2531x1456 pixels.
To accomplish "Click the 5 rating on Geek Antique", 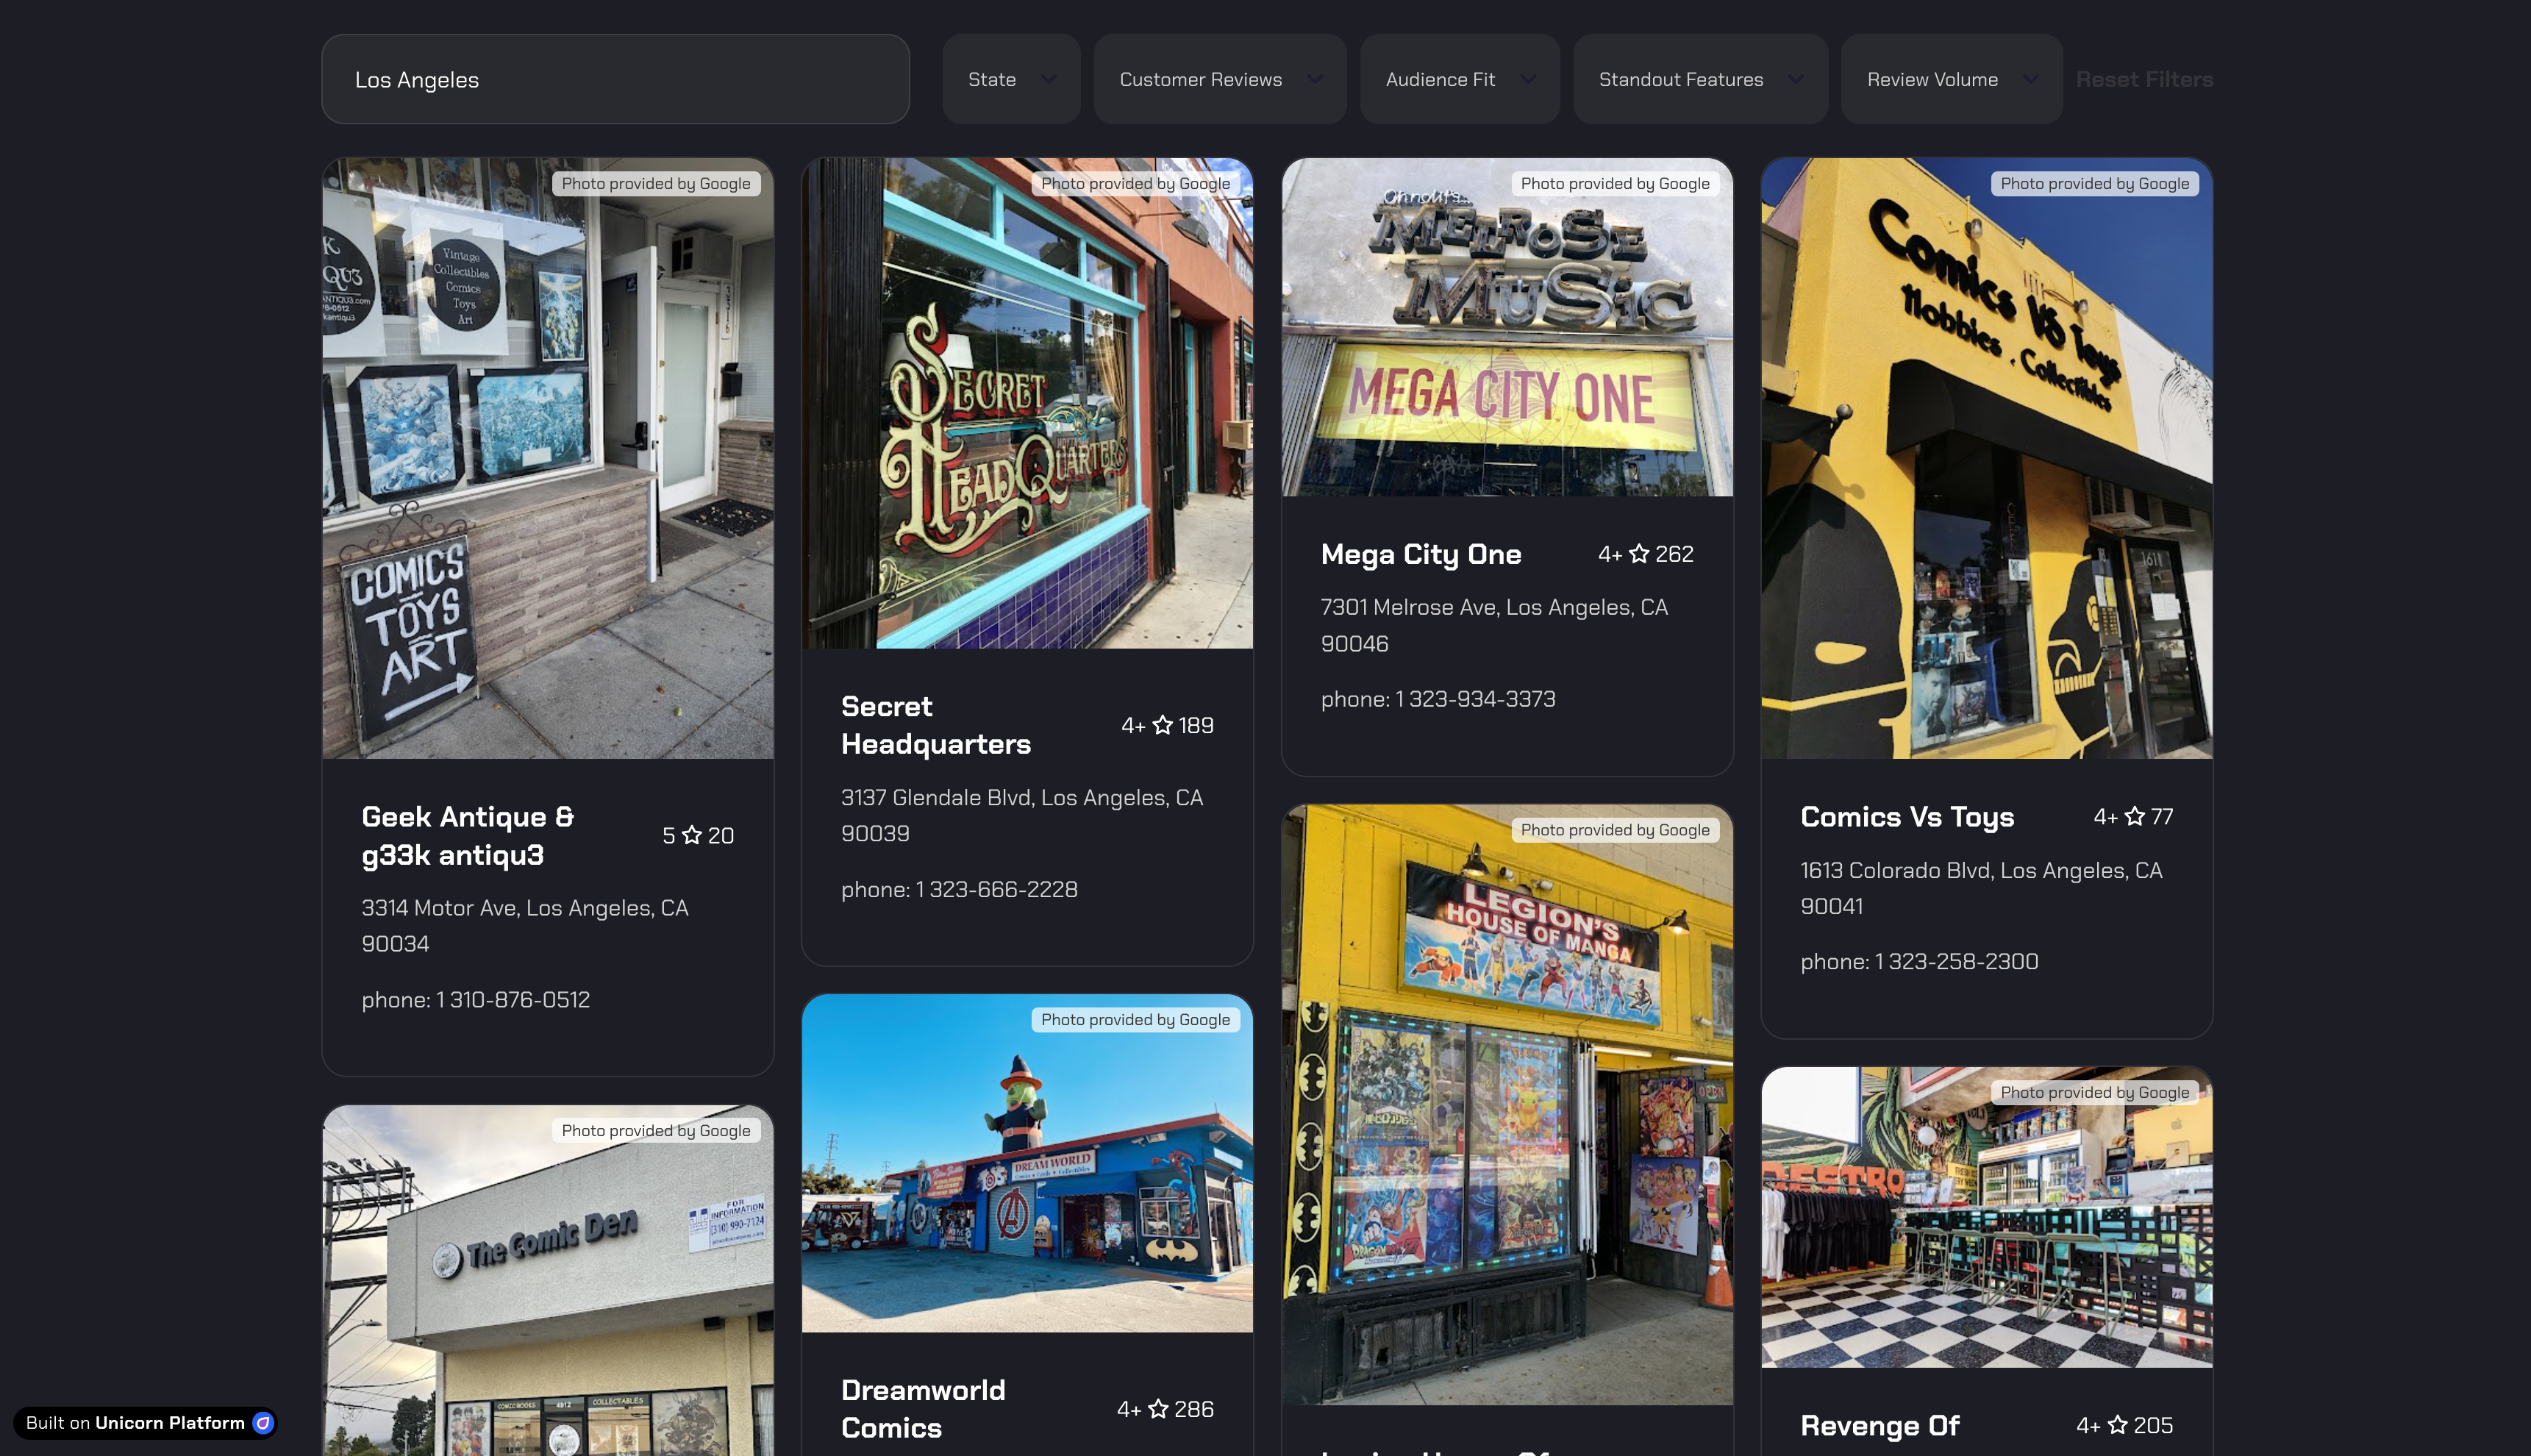I will 668,835.
